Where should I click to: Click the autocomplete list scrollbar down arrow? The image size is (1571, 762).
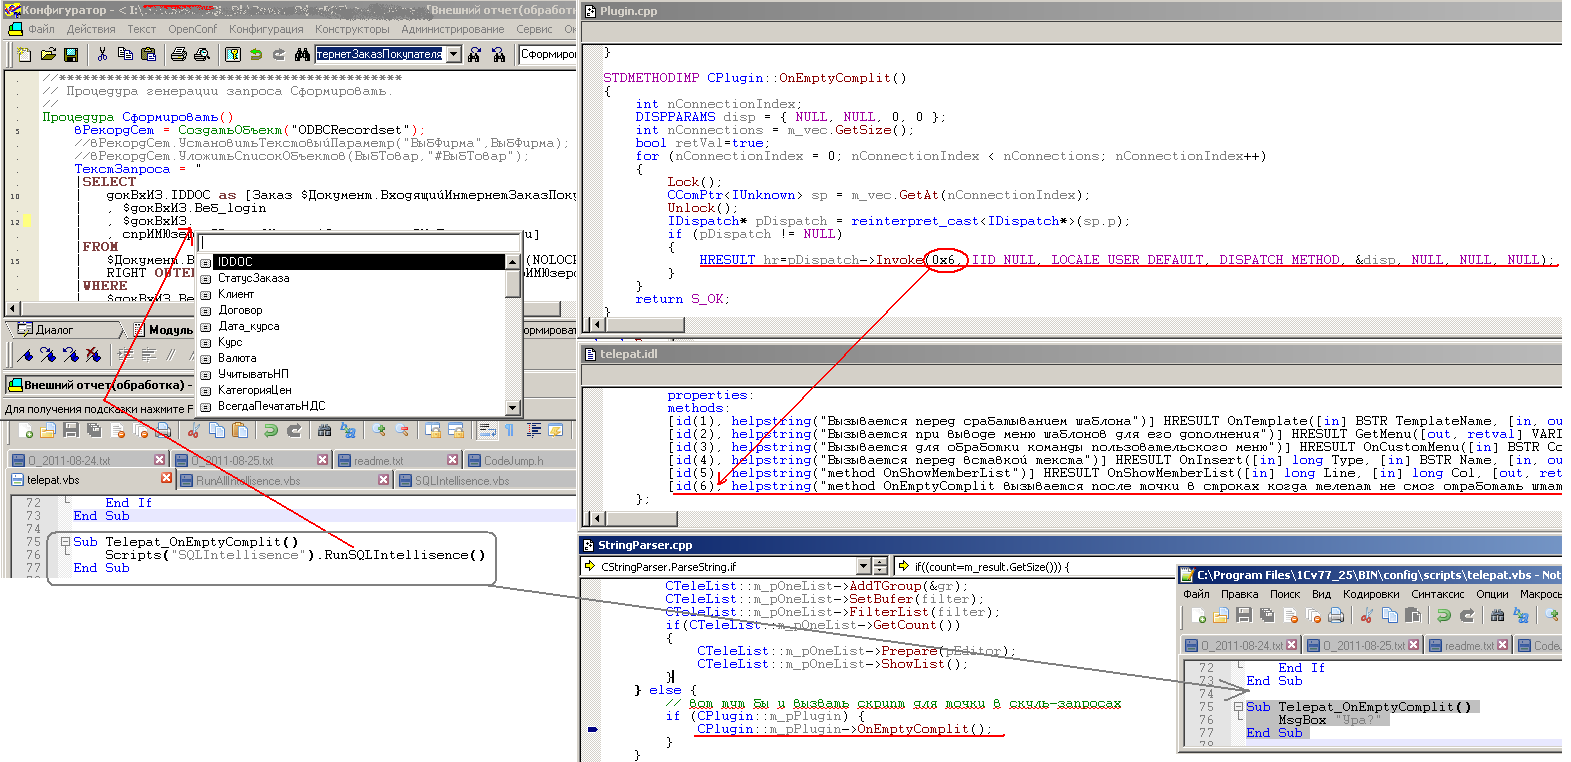(x=513, y=407)
